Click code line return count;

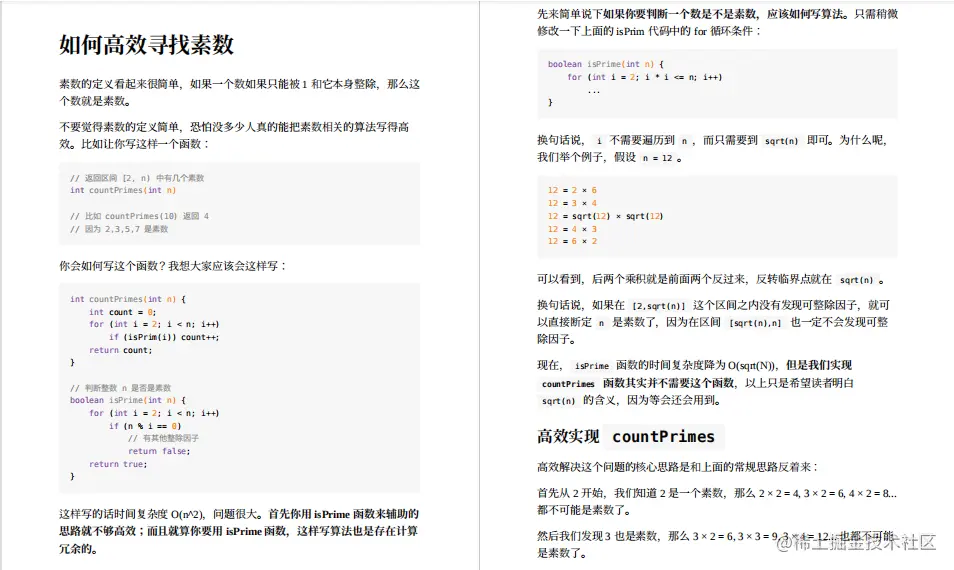click(x=120, y=350)
